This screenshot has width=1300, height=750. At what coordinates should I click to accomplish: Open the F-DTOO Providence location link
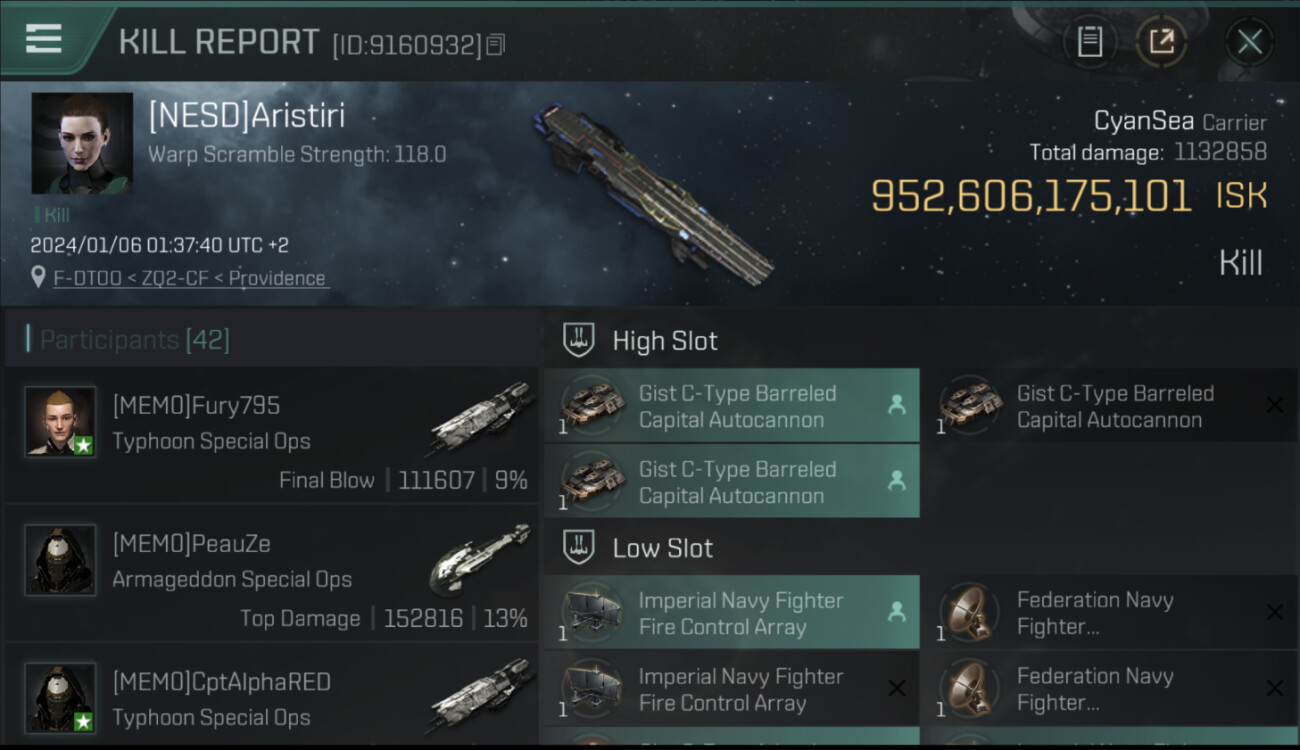pyautogui.click(x=190, y=278)
